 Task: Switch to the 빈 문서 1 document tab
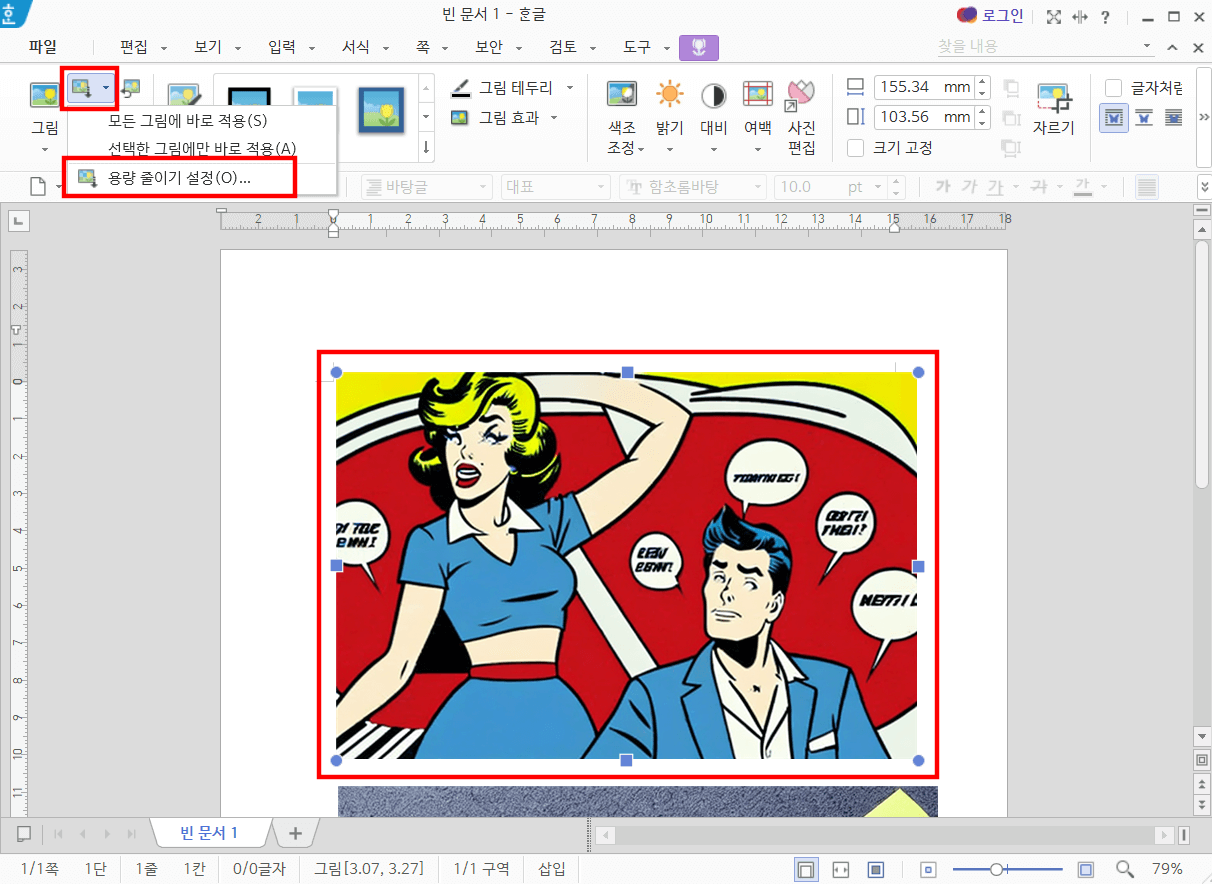[x=209, y=833]
